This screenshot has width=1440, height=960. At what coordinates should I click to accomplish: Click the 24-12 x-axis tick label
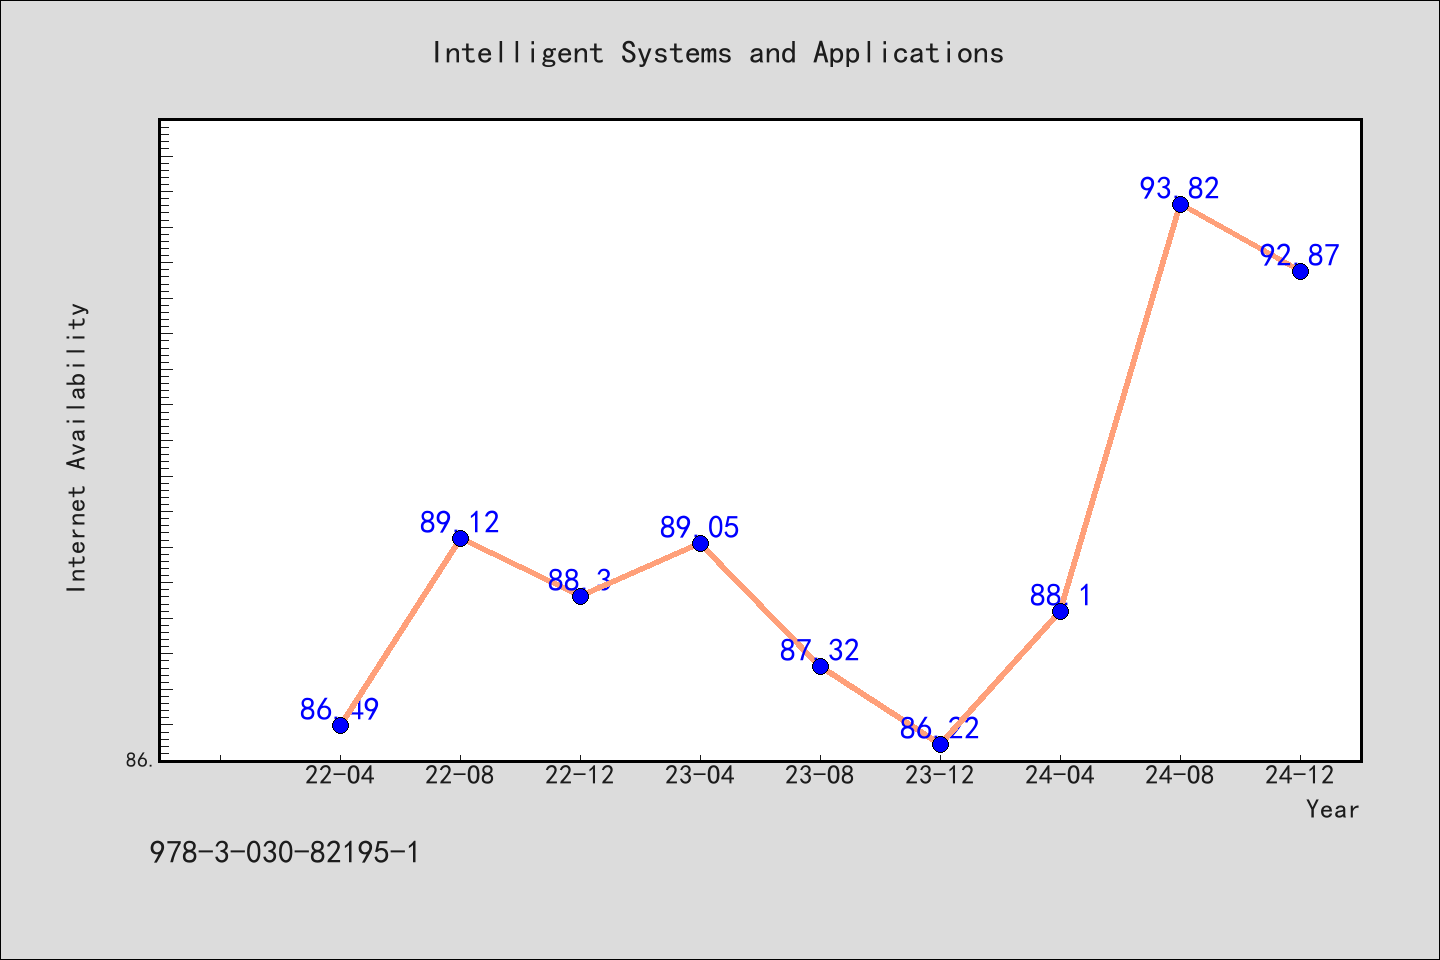coord(1300,776)
